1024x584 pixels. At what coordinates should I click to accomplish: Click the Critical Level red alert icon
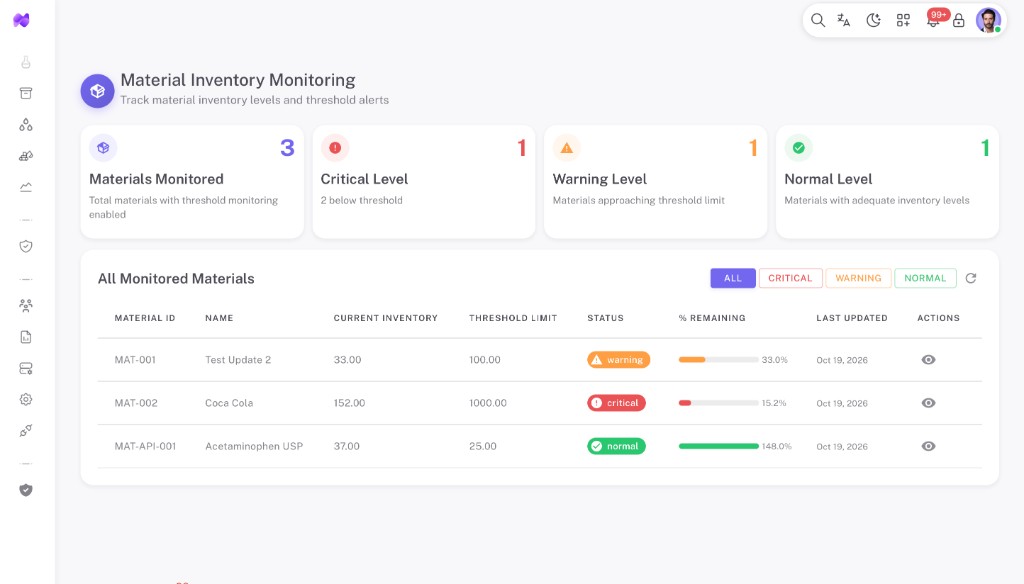tap(335, 148)
